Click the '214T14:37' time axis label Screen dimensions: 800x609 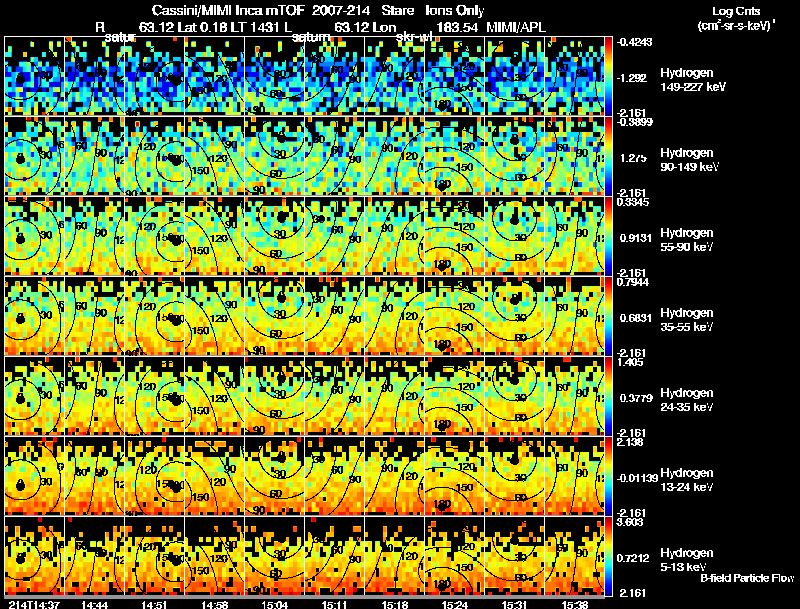point(34,604)
